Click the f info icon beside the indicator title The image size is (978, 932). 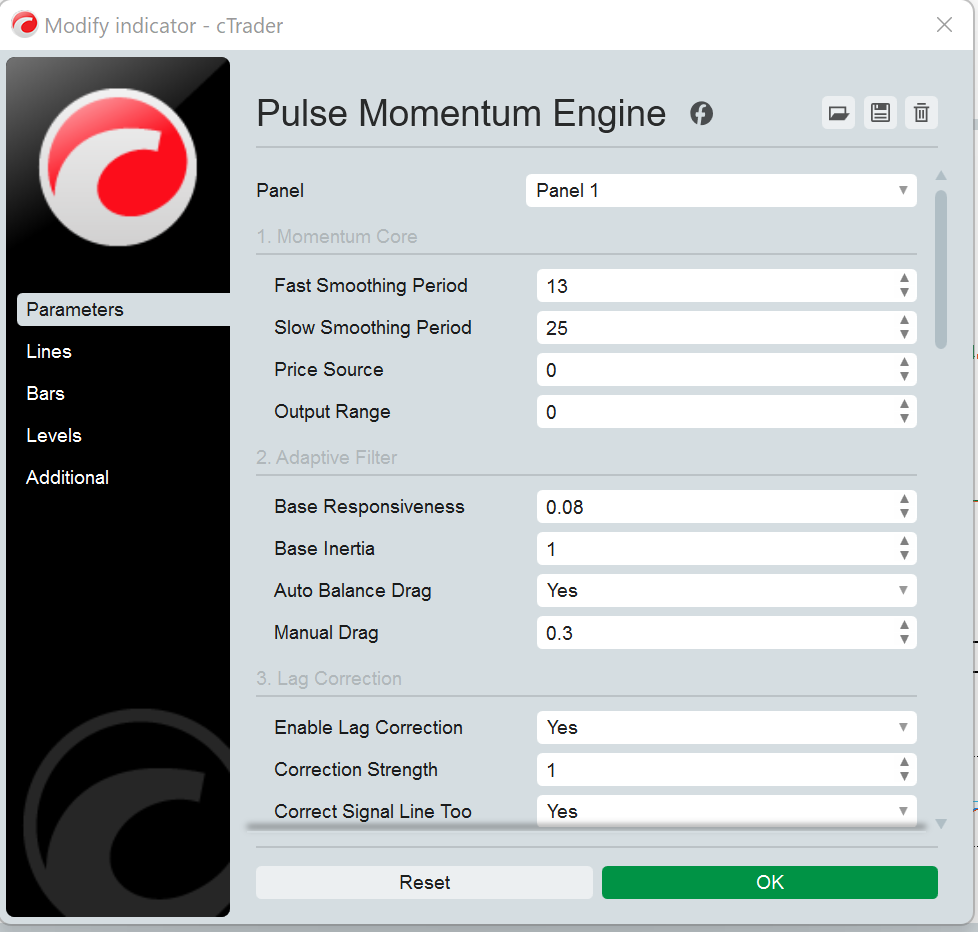pos(701,114)
